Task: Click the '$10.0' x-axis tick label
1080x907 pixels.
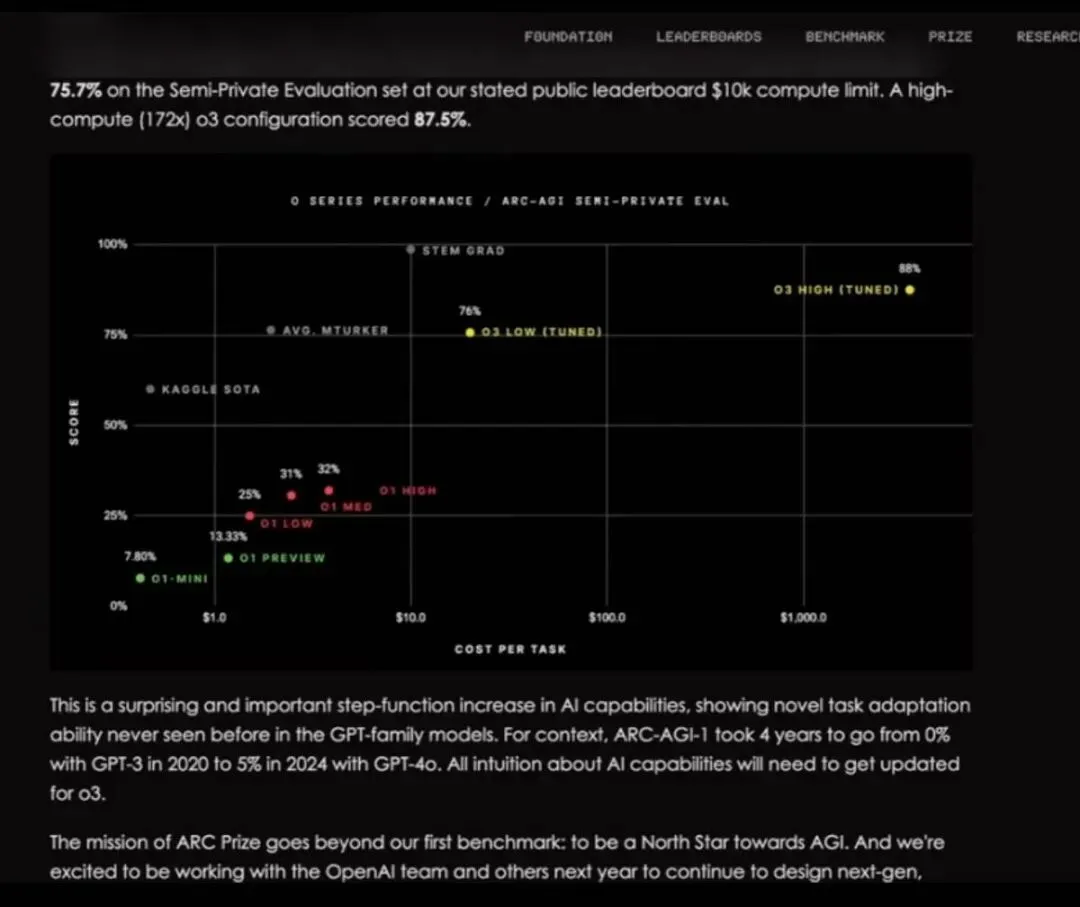Action: [x=411, y=617]
